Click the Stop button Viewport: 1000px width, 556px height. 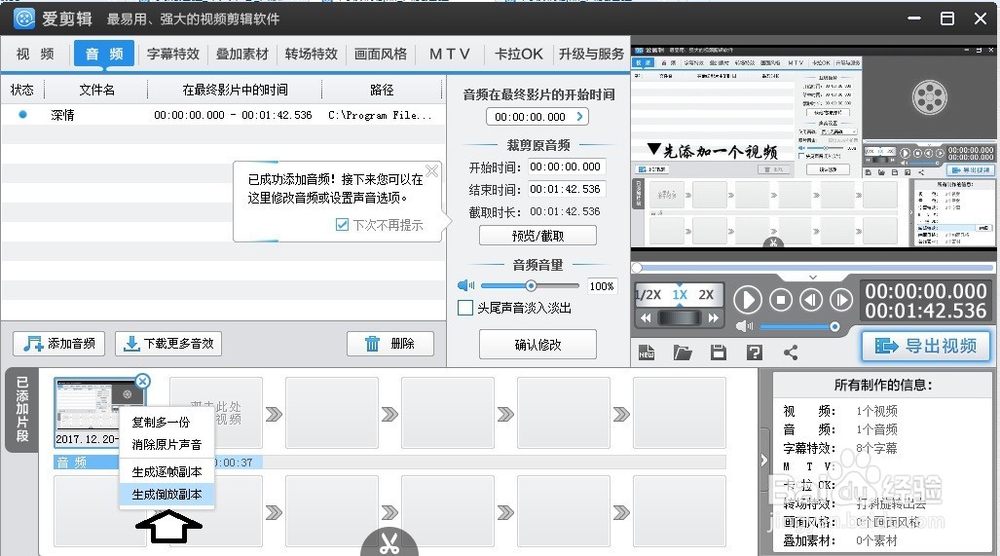781,300
